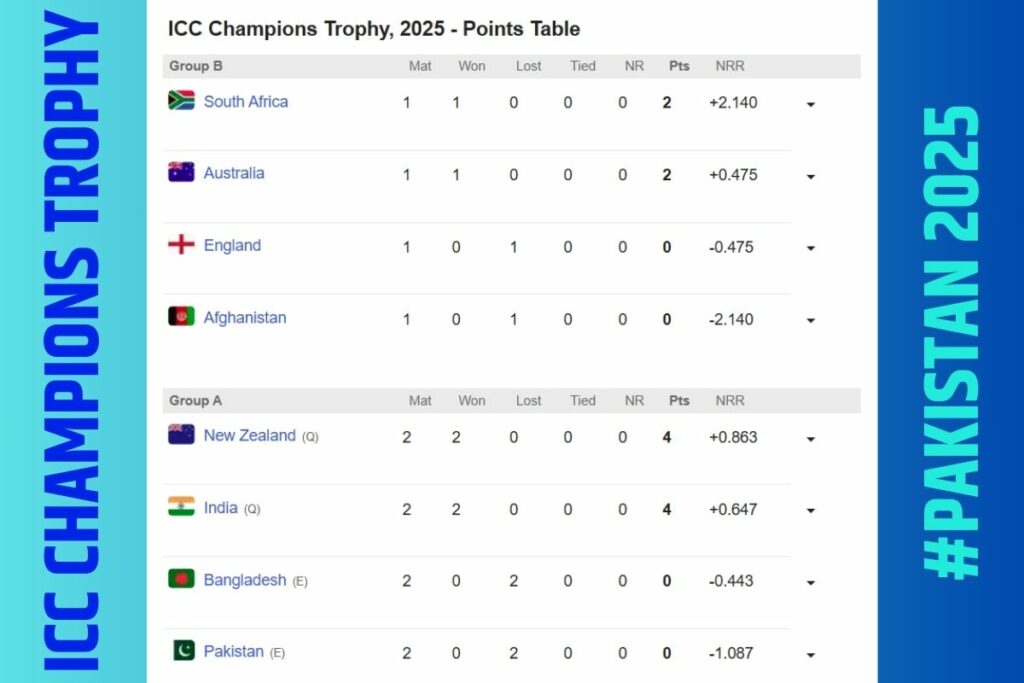Click the Afghanistan flag icon
The image size is (1024, 683).
[x=181, y=317]
